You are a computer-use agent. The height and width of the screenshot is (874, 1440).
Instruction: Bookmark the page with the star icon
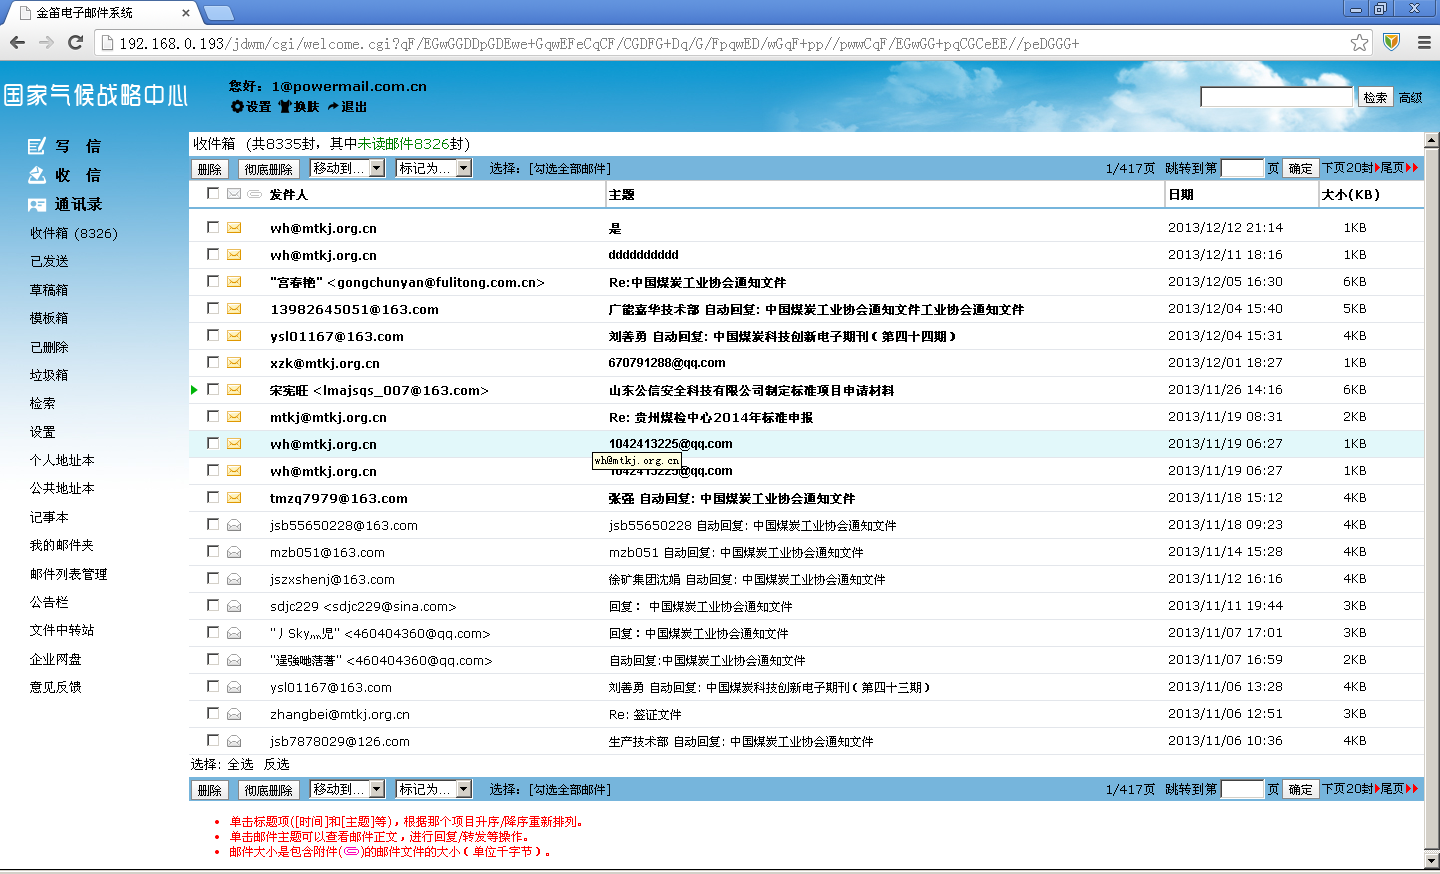[x=1359, y=43]
